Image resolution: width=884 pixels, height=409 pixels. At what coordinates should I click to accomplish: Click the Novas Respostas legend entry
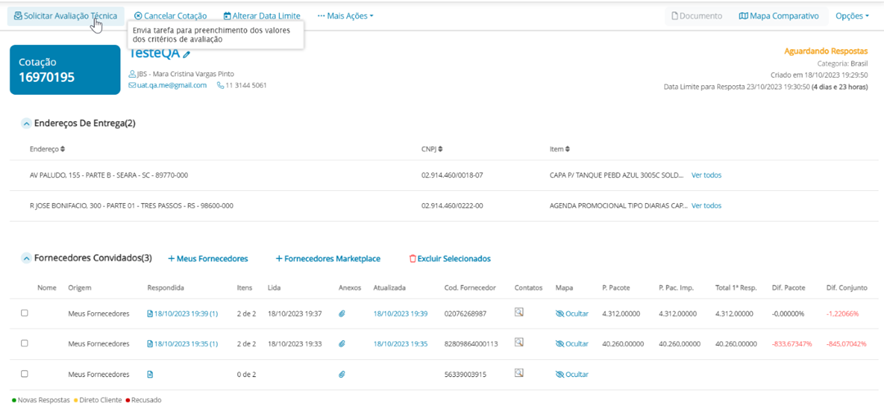point(40,400)
